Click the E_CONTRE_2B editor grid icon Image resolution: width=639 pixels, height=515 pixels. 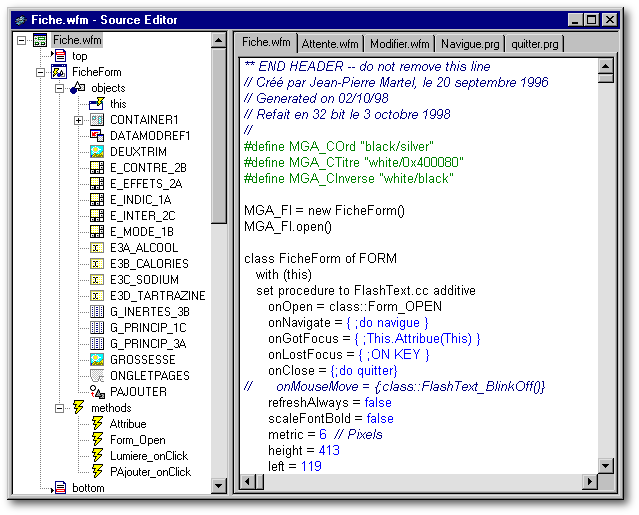(97, 167)
